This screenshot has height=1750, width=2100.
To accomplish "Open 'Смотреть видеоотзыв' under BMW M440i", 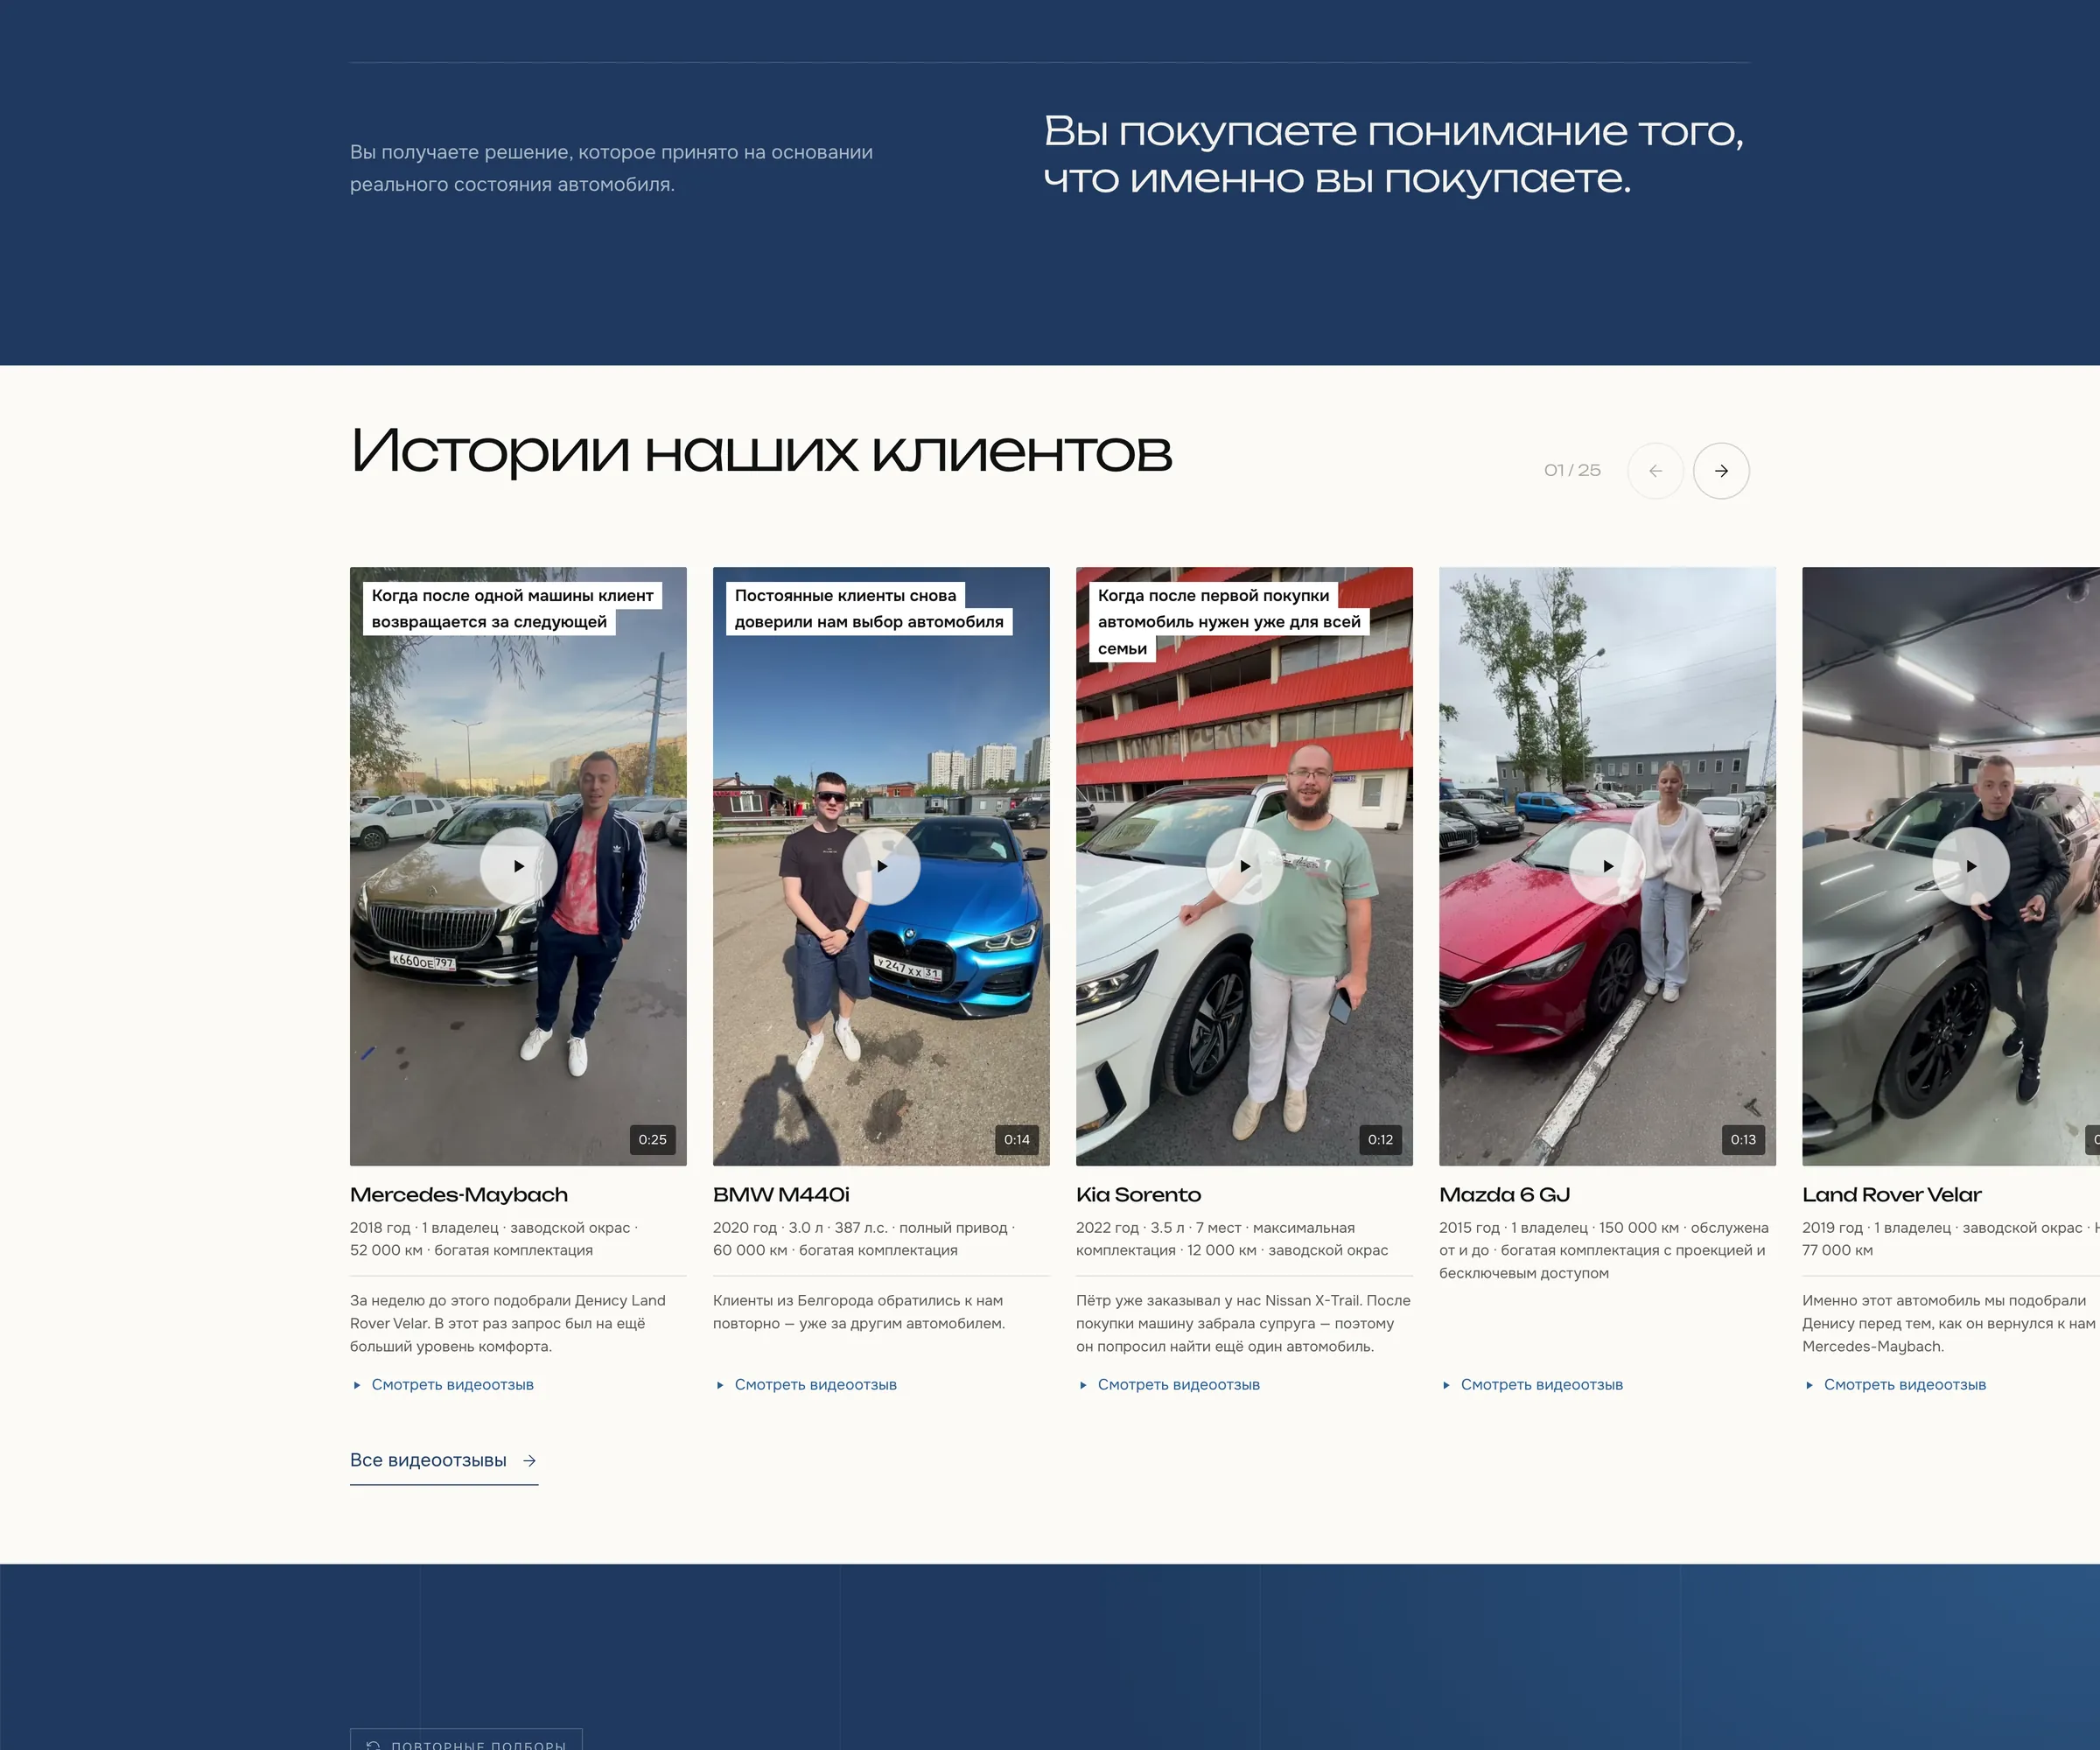I will (x=806, y=1385).
